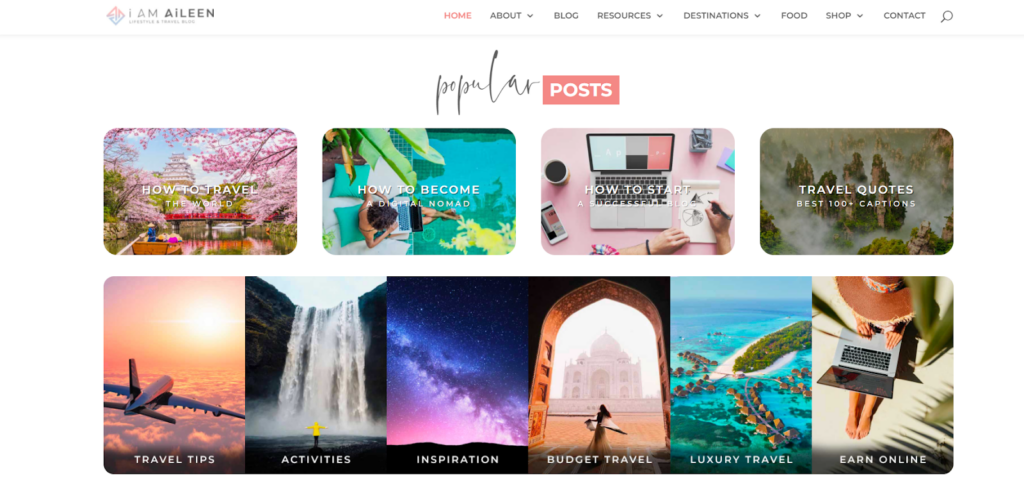The width and height of the screenshot is (1024, 481).
Task: Open the Food menu item
Action: coord(794,16)
